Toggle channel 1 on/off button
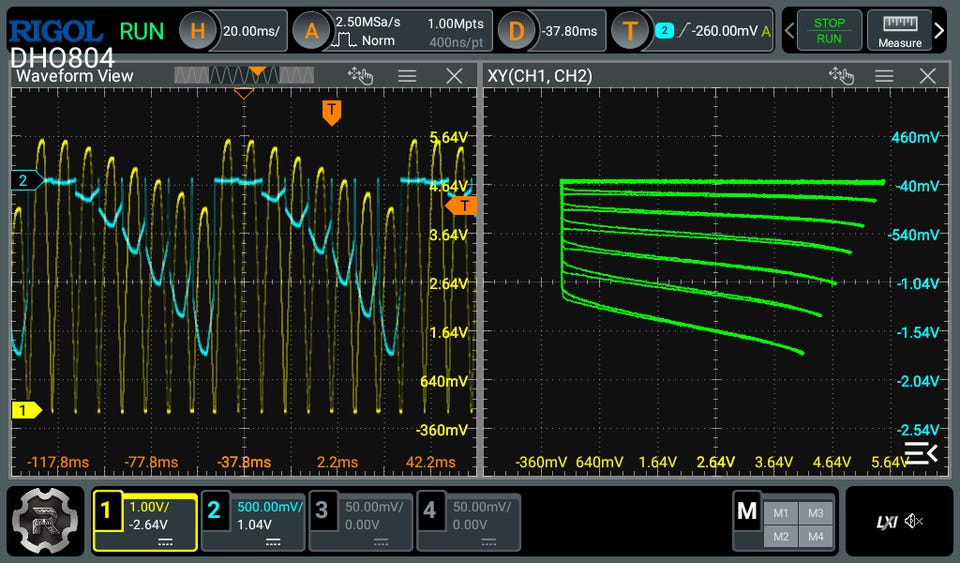Screen dimensions: 960x563 click(106, 510)
